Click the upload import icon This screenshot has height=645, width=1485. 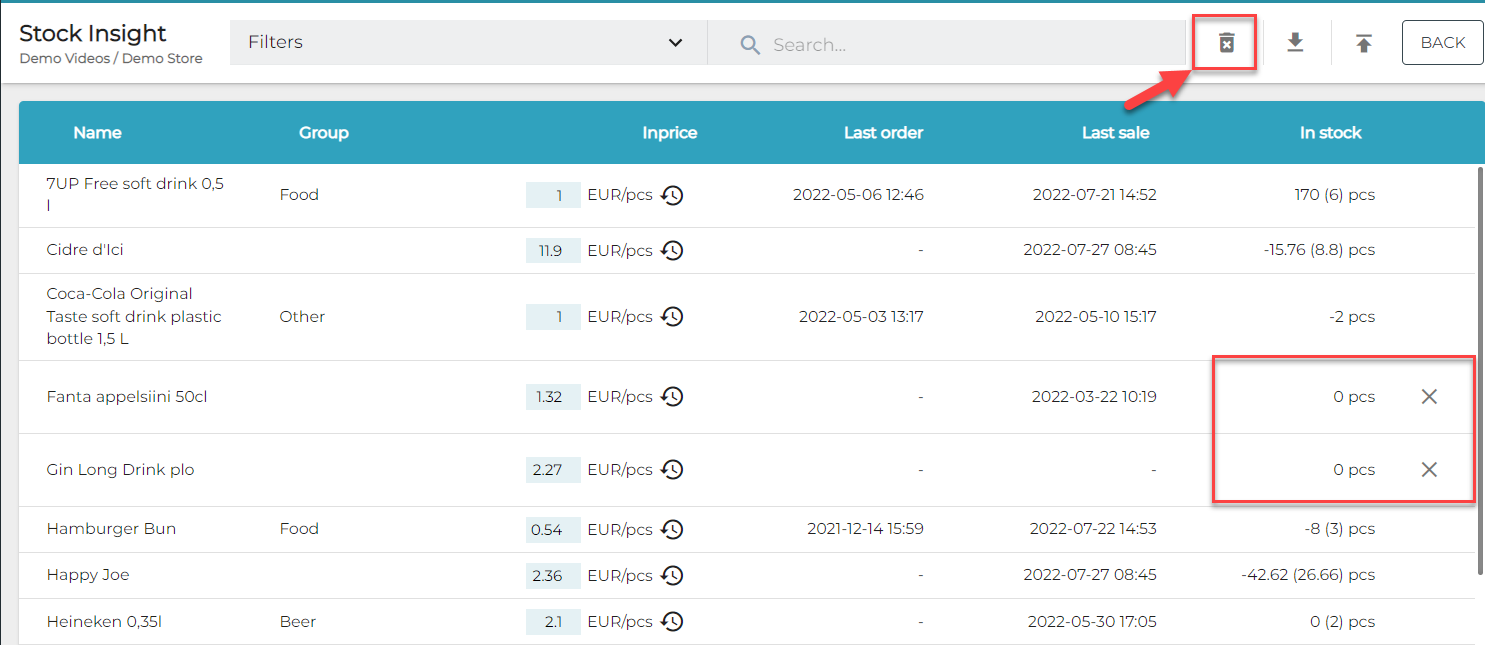tap(1363, 43)
